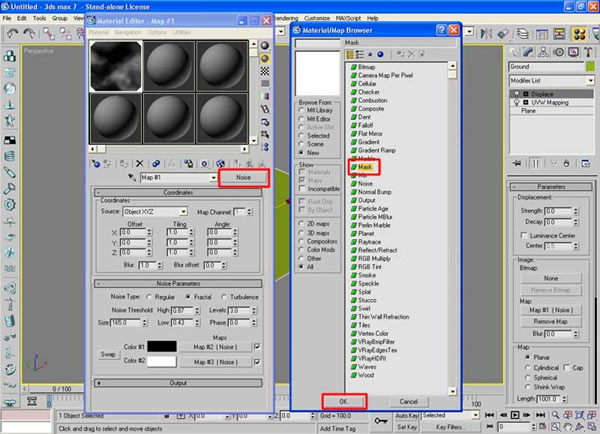Click the black Color #1 swatch
The height and width of the screenshot is (434, 600).
162,346
